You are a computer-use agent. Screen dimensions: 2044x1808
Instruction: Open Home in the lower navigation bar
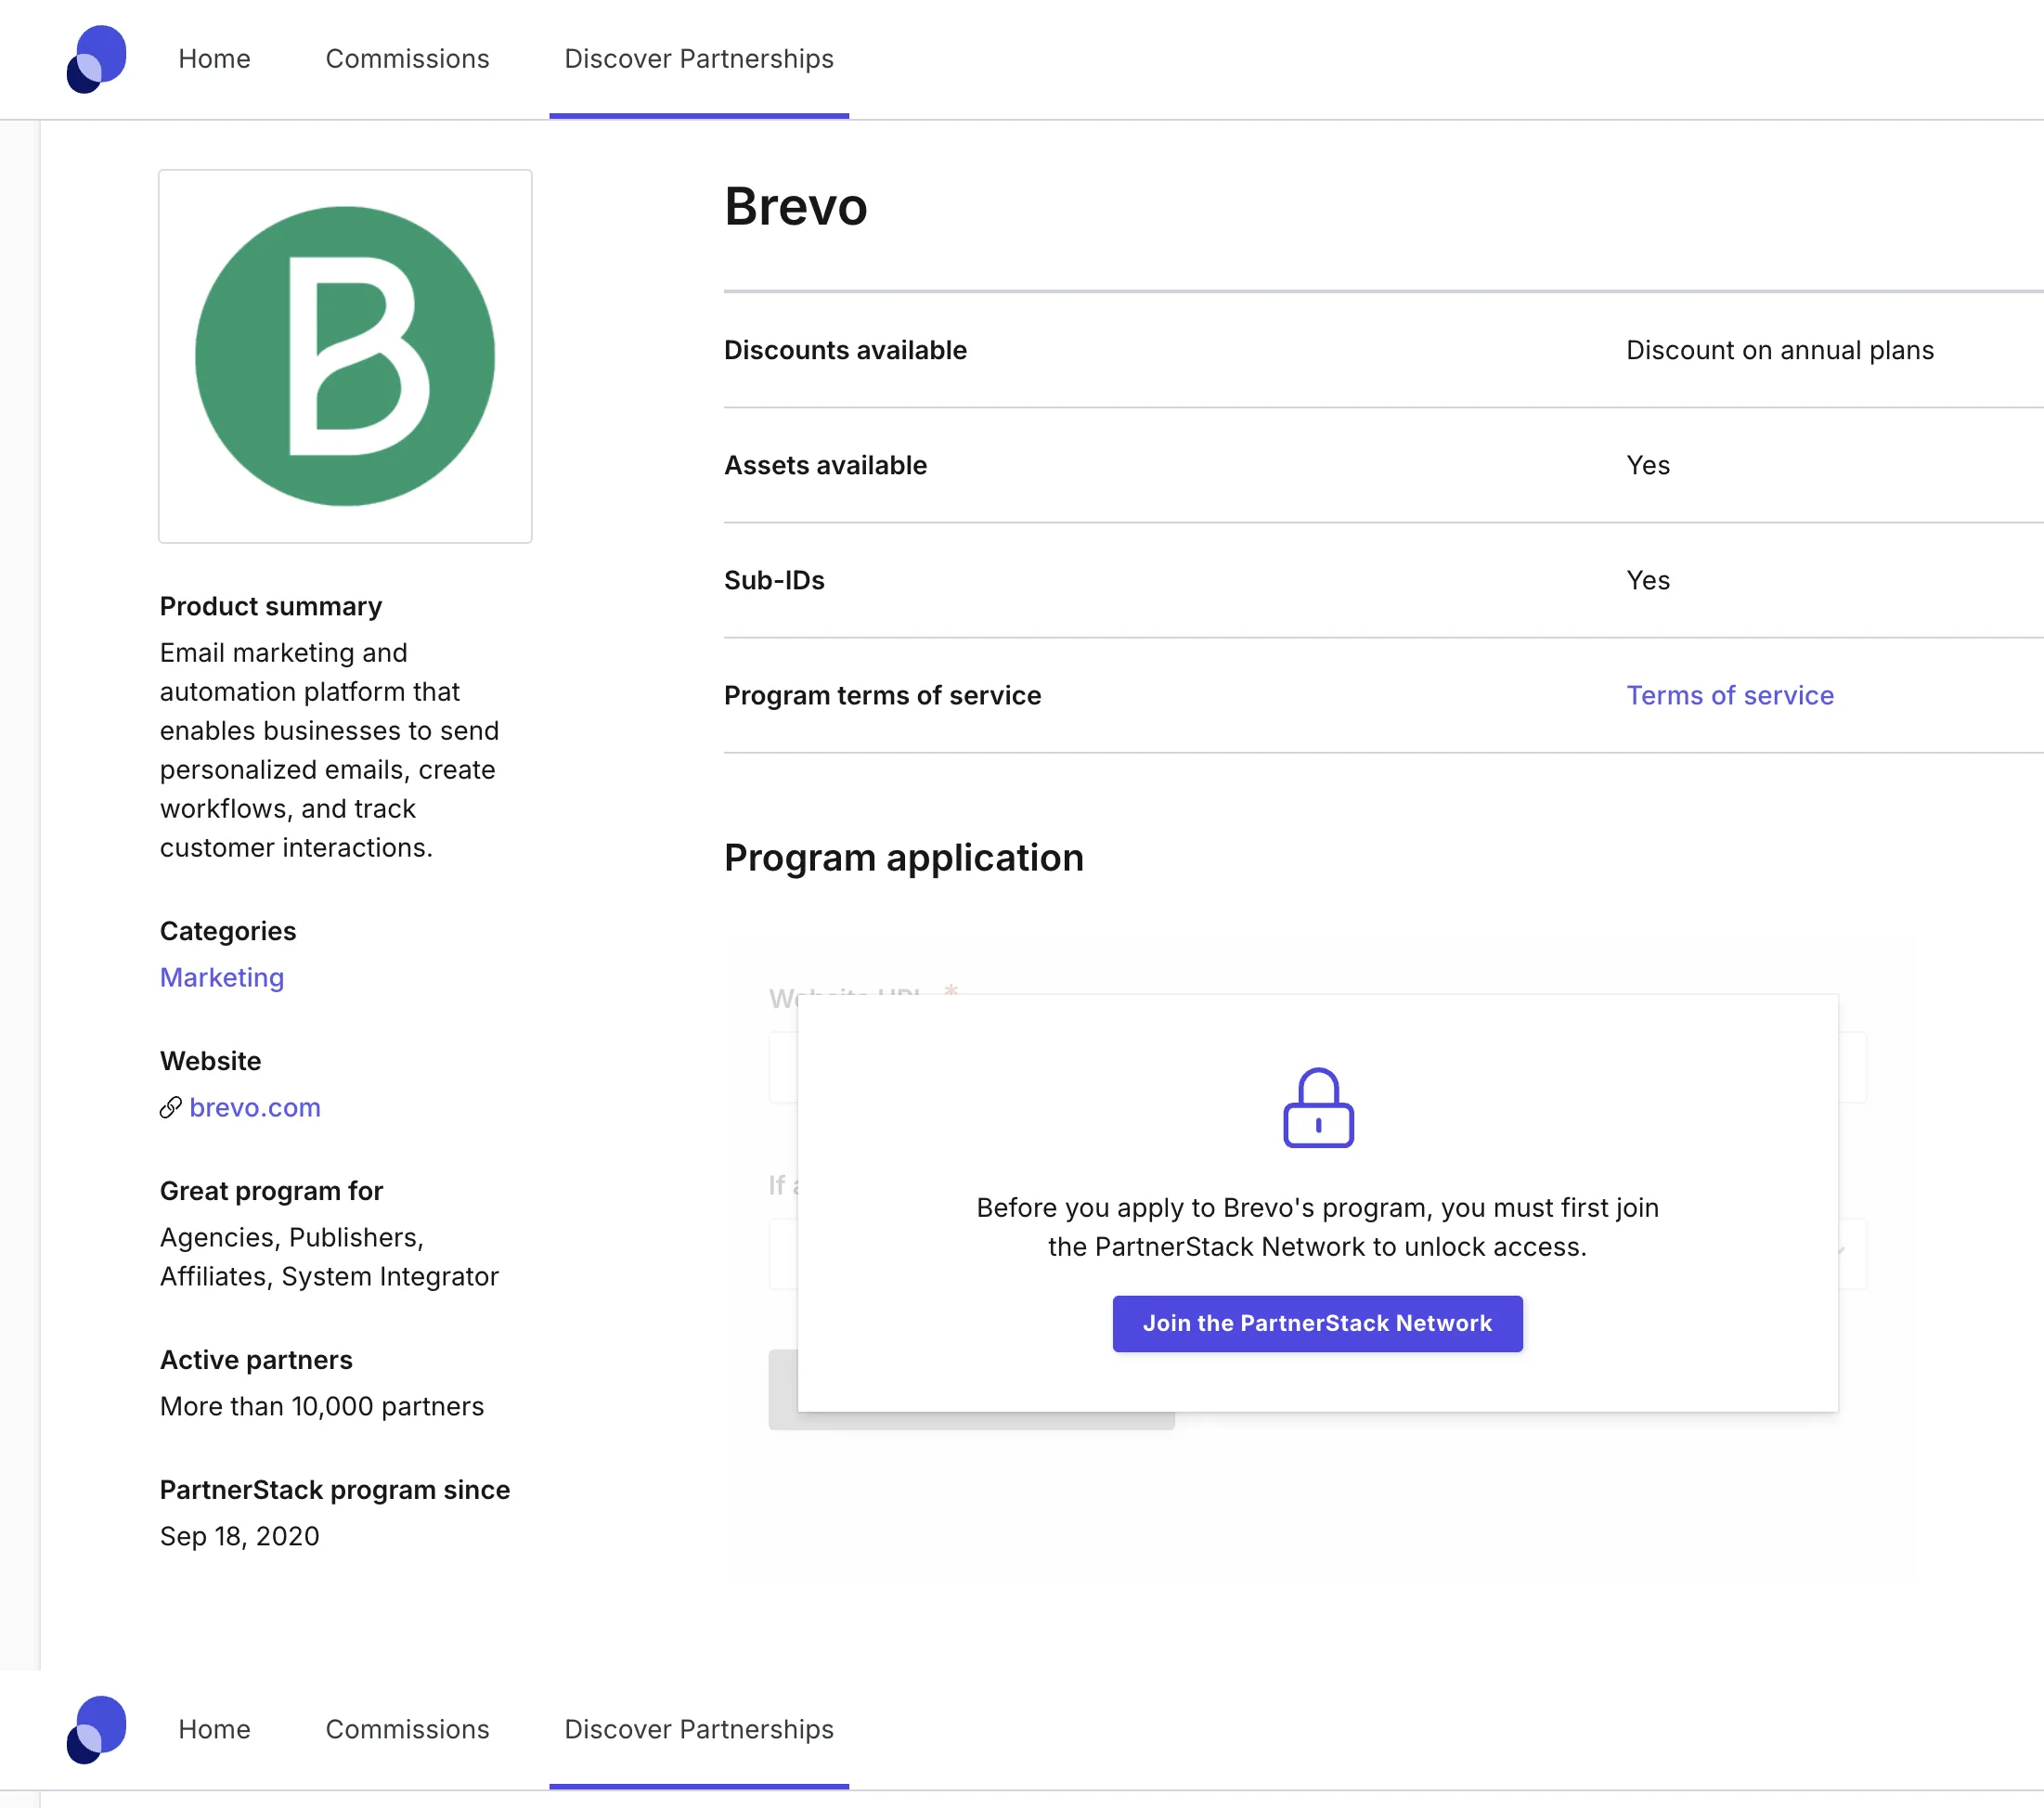pos(214,1729)
